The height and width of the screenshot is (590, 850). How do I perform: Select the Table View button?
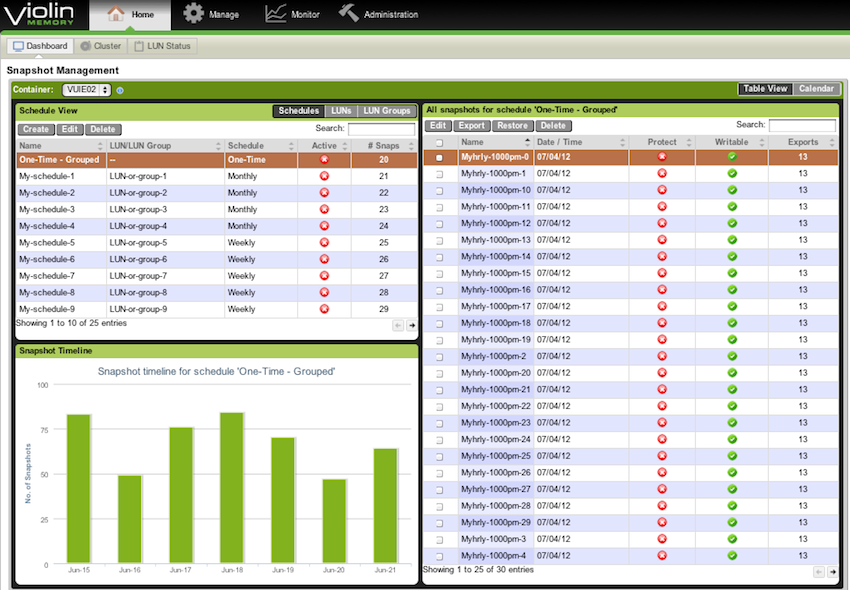click(765, 88)
